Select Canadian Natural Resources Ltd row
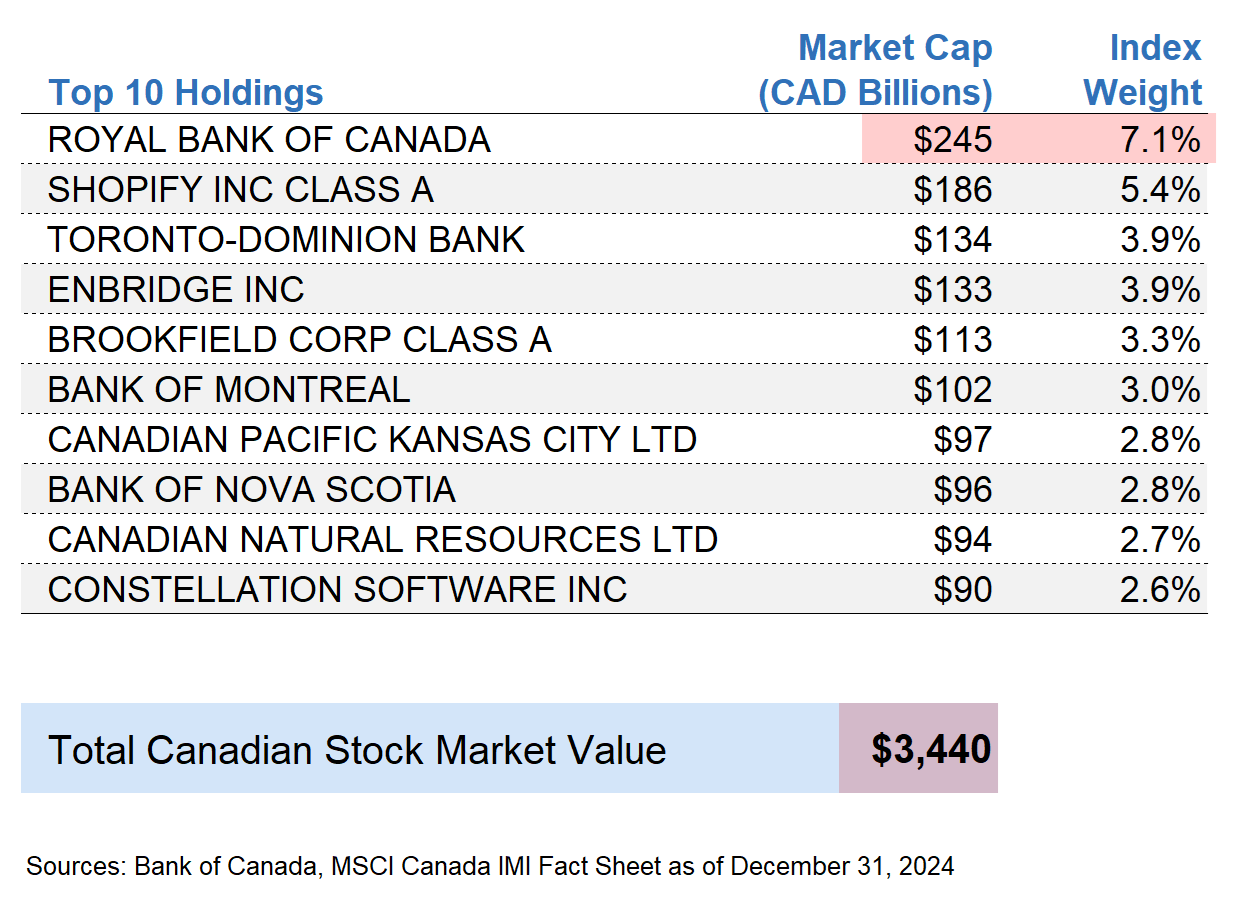 382,539
